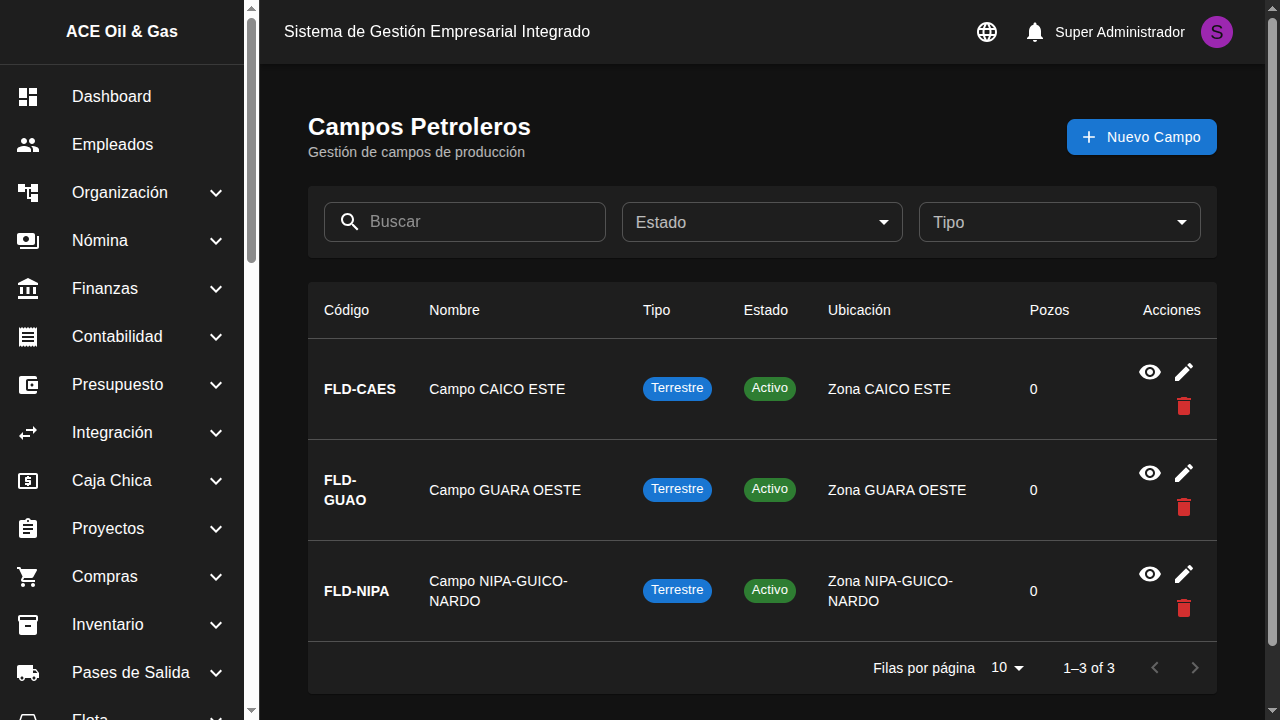Expand the Tipo filter dropdown
This screenshot has width=1280, height=720.
(1060, 222)
